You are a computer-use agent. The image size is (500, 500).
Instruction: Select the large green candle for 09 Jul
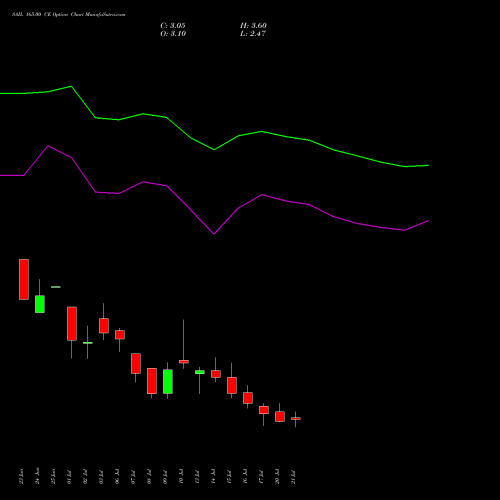tap(168, 381)
